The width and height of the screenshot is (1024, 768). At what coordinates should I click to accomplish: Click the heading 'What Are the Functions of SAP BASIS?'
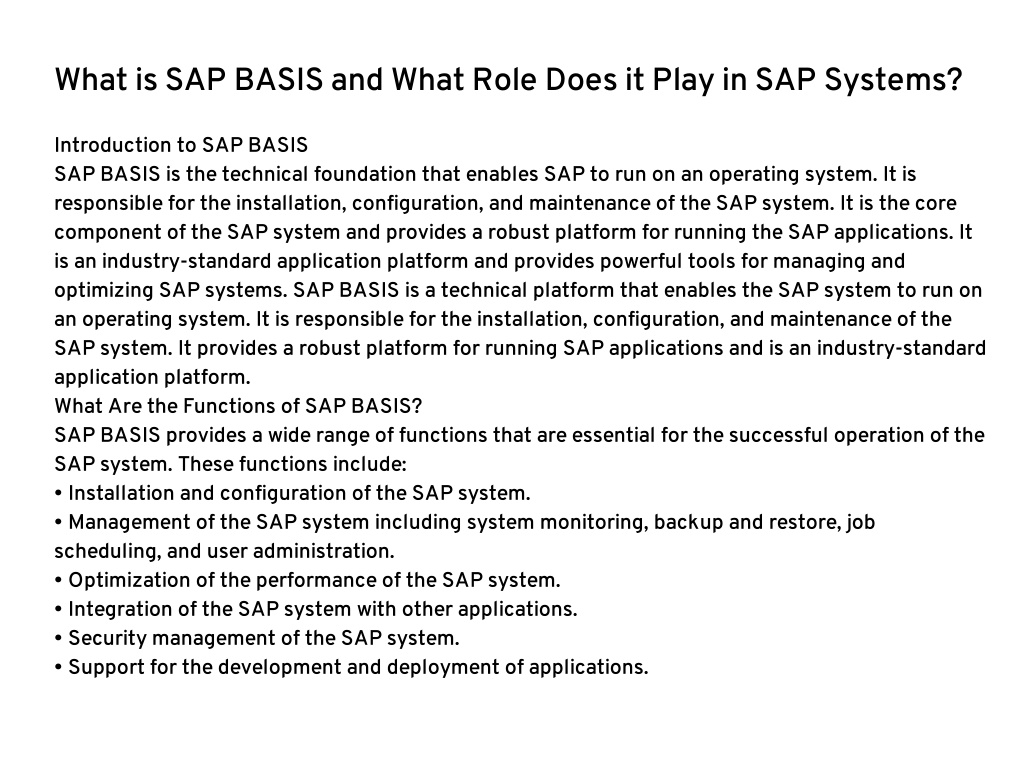[x=238, y=406]
